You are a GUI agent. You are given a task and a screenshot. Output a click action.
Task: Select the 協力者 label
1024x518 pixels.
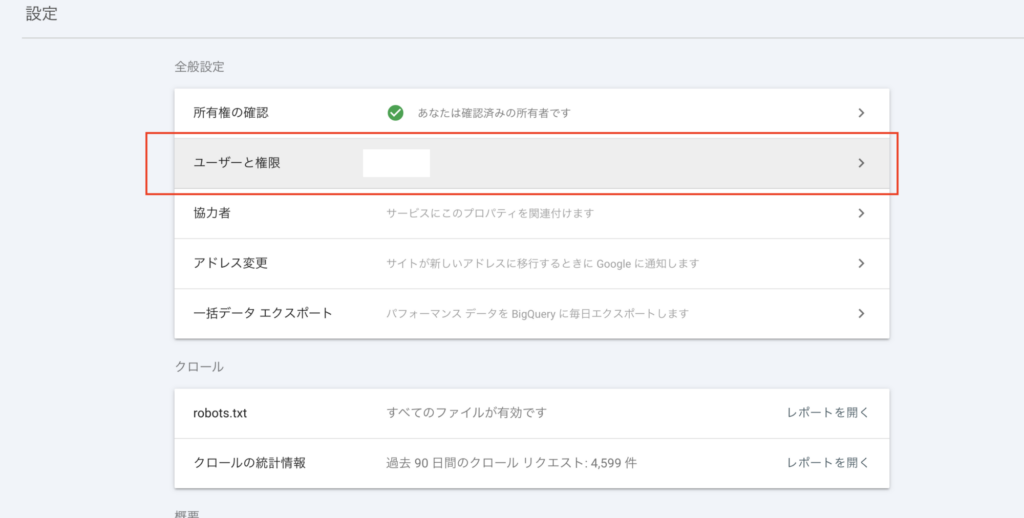212,213
